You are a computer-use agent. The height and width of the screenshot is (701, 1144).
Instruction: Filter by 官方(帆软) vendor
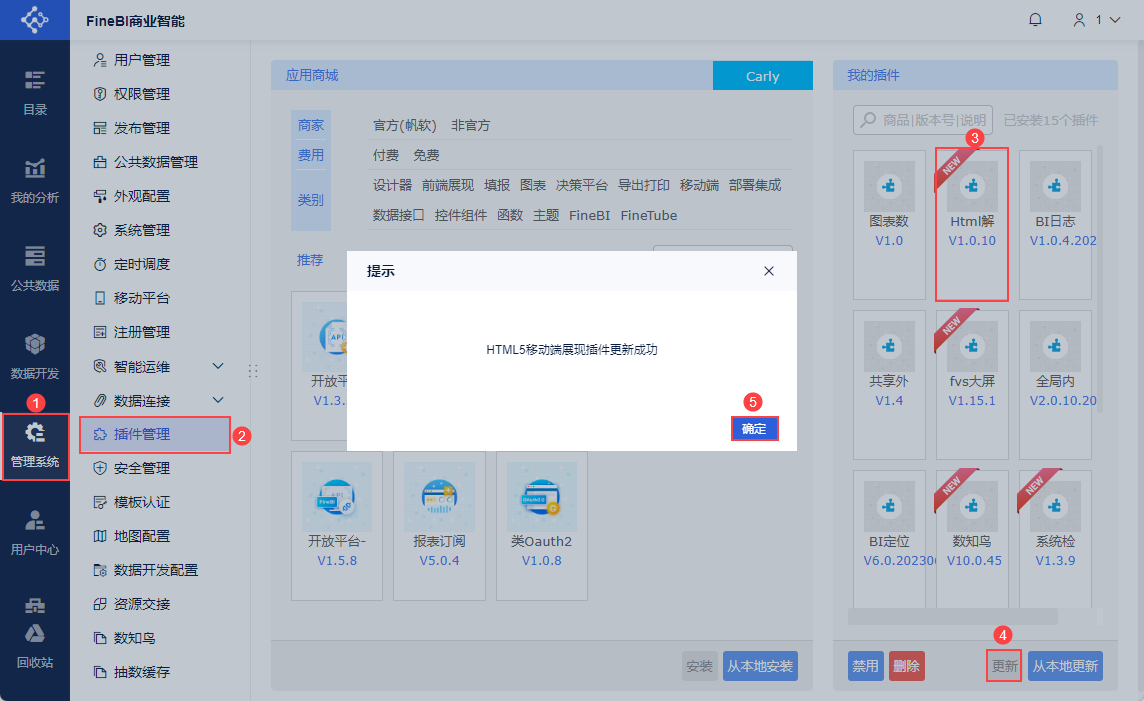[404, 125]
